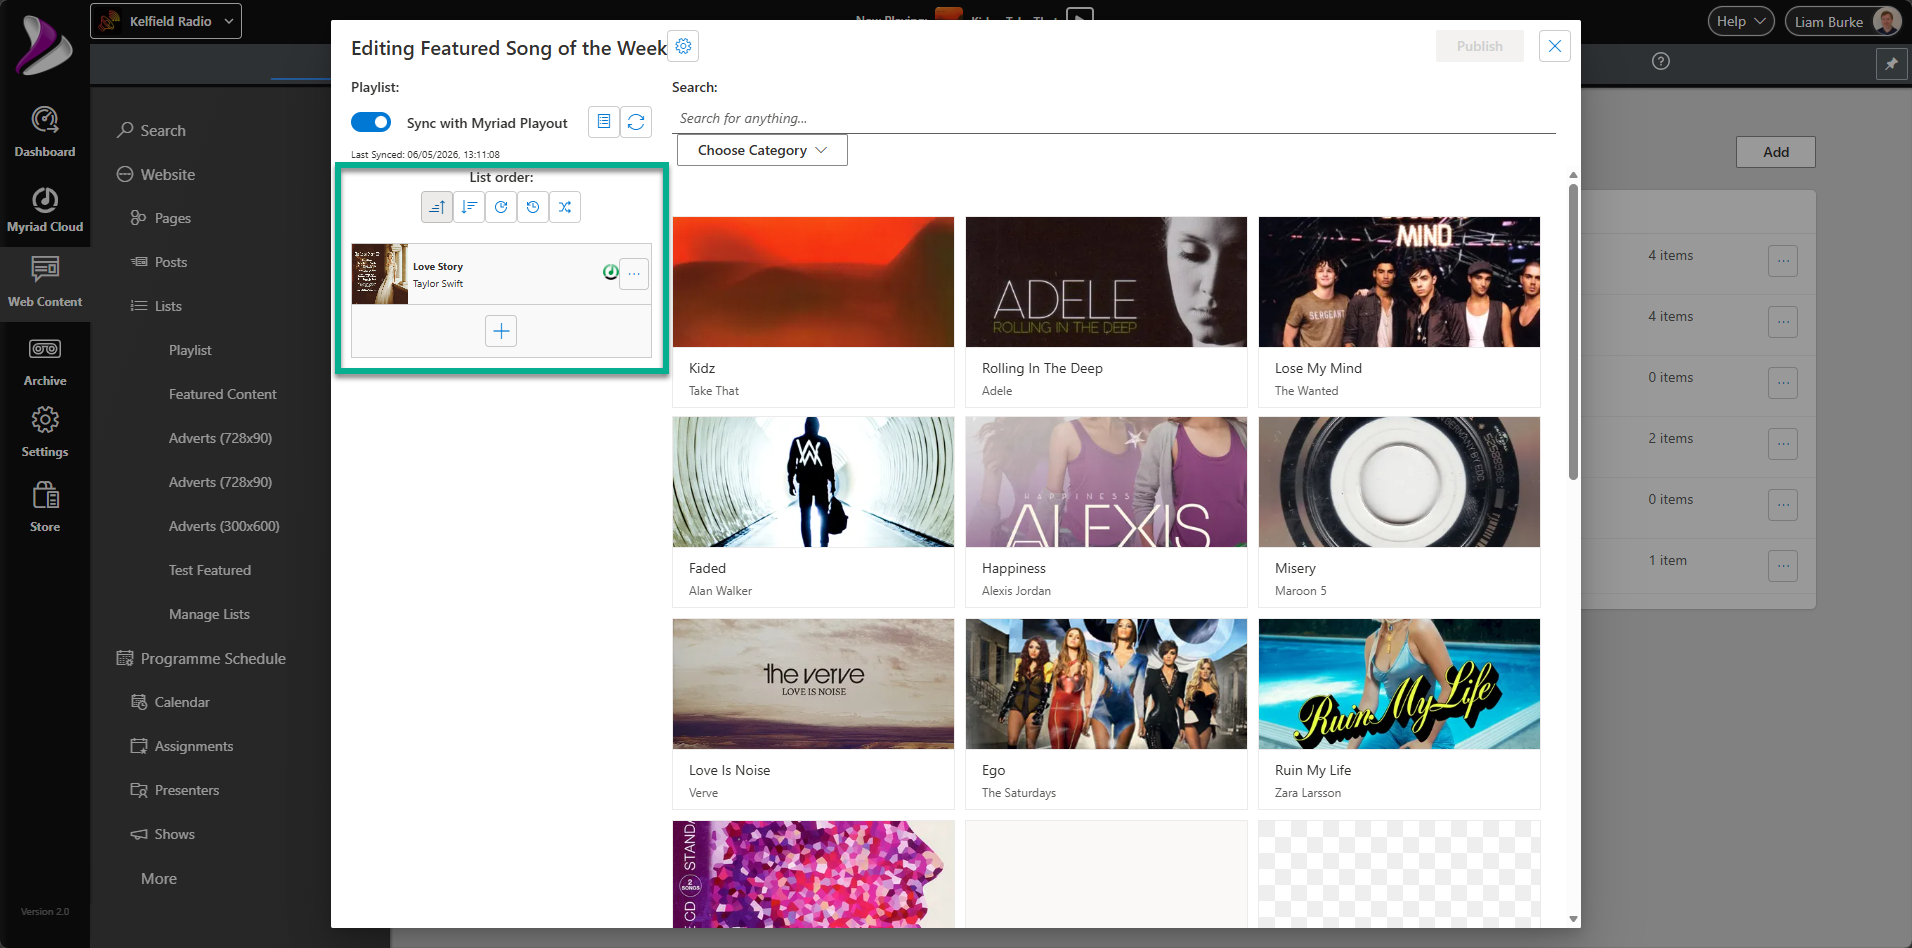Add a new item with the plus button
Screen dimensions: 1912x948
(501, 331)
